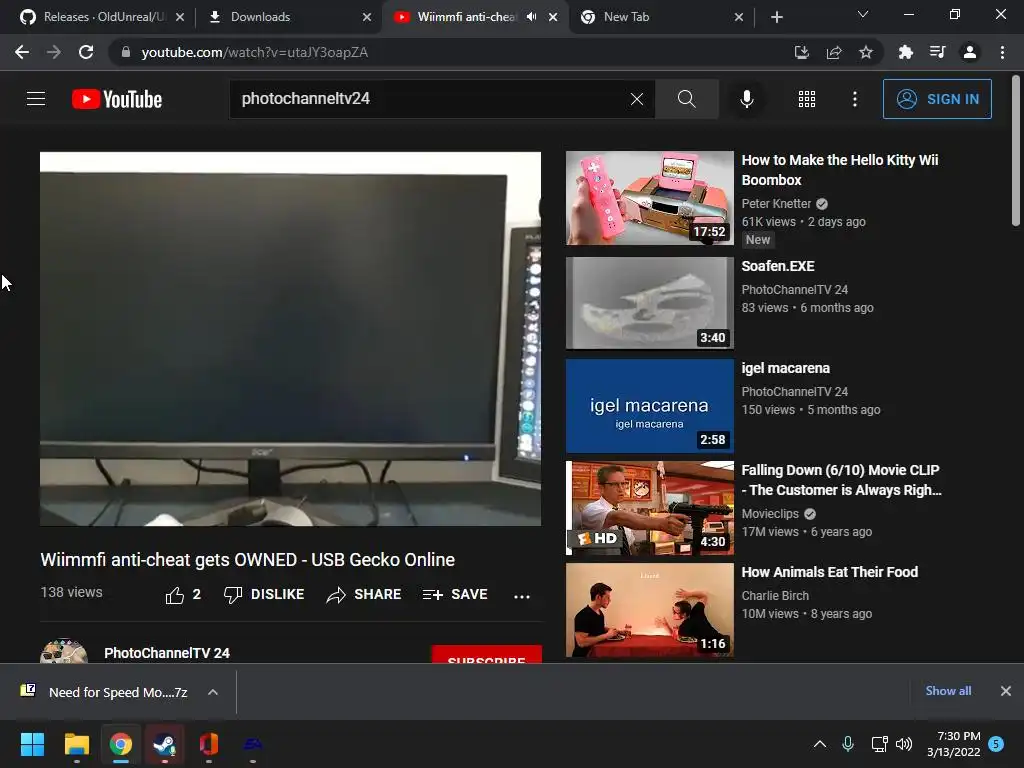The height and width of the screenshot is (768, 1024).
Task: Open the Windows Start button
Action: (x=32, y=744)
